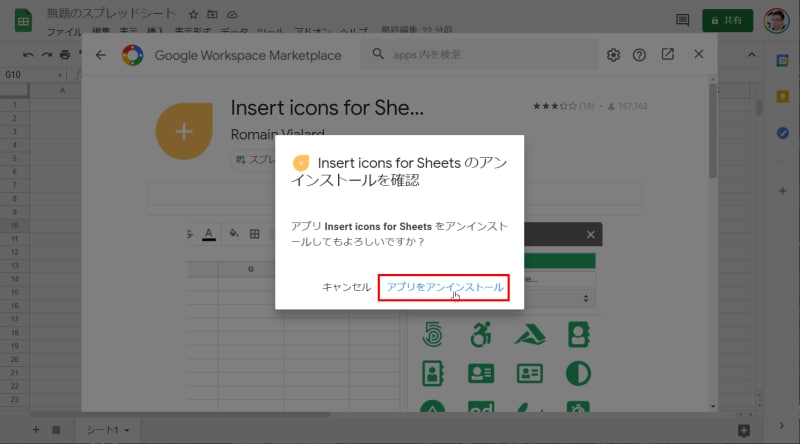Confirm with アプリをアンインストール button
This screenshot has height=444, width=800.
pyautogui.click(x=444, y=287)
